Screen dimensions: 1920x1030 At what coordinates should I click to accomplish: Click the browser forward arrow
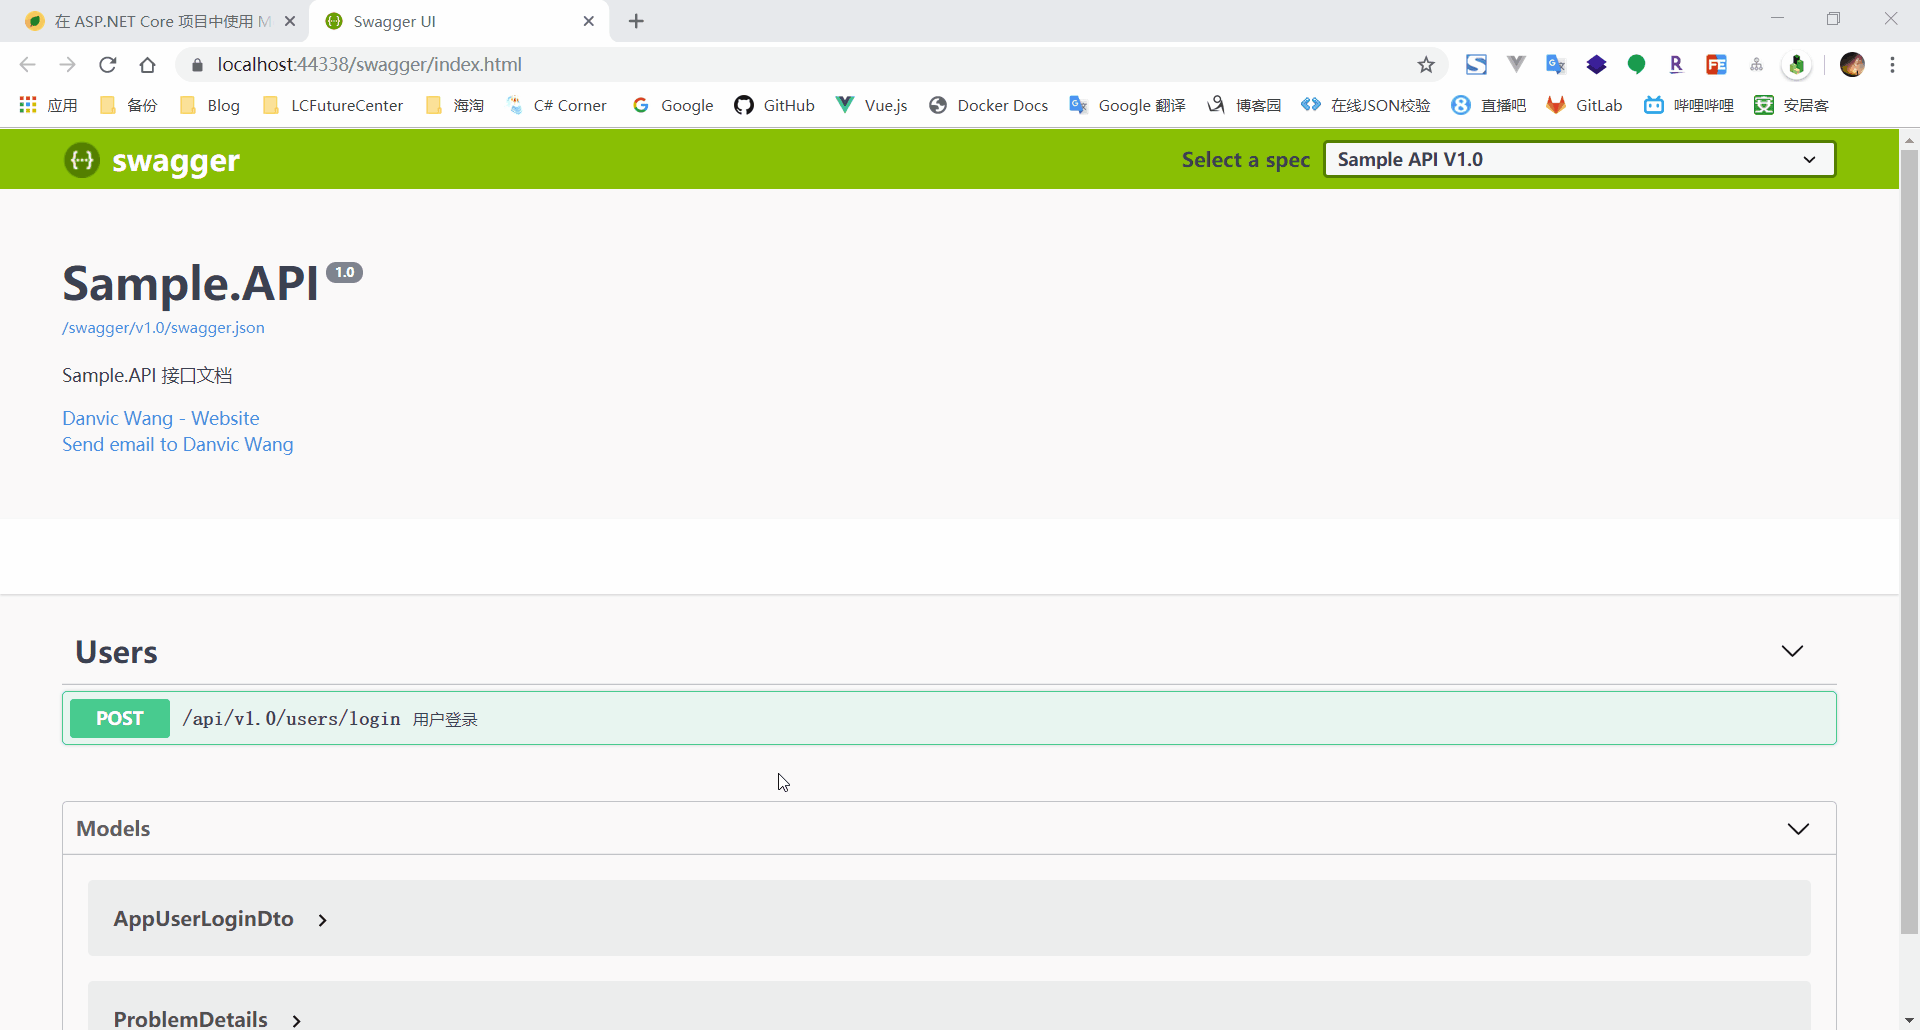point(67,65)
